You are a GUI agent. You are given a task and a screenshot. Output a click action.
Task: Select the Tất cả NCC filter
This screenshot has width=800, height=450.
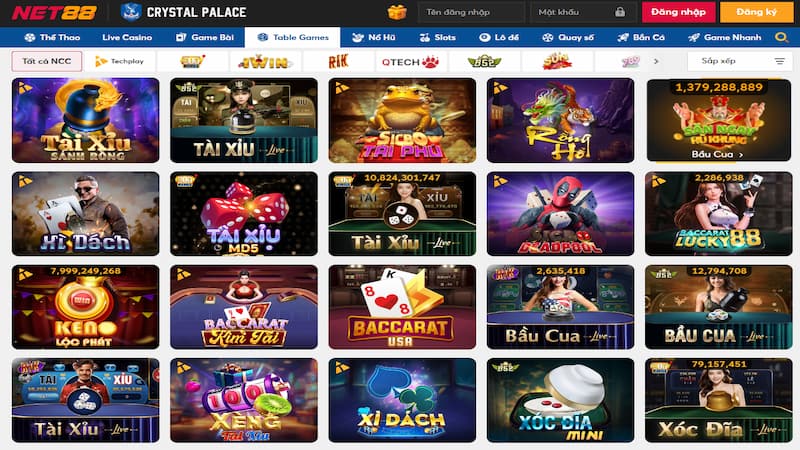click(46, 61)
